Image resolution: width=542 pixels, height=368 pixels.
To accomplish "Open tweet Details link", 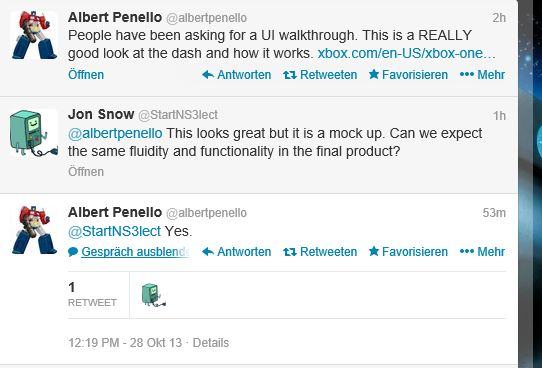I will (211, 343).
